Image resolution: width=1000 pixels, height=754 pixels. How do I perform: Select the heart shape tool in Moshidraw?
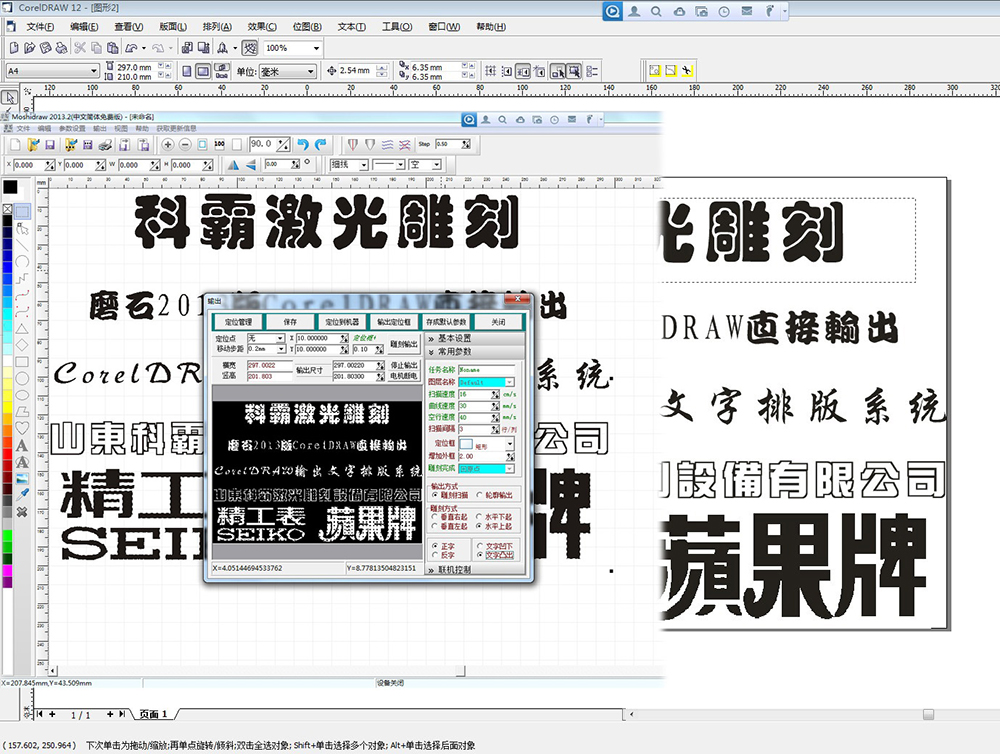(x=22, y=428)
